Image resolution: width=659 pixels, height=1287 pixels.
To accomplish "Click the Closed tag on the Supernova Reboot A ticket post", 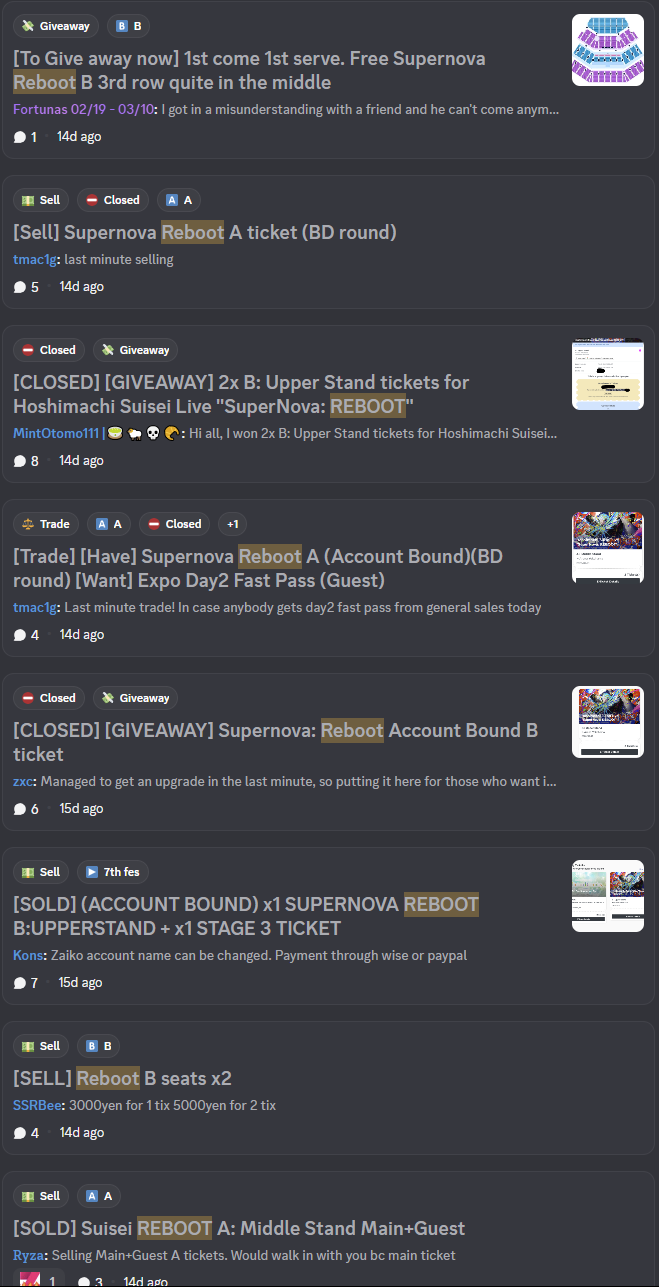I will (112, 200).
